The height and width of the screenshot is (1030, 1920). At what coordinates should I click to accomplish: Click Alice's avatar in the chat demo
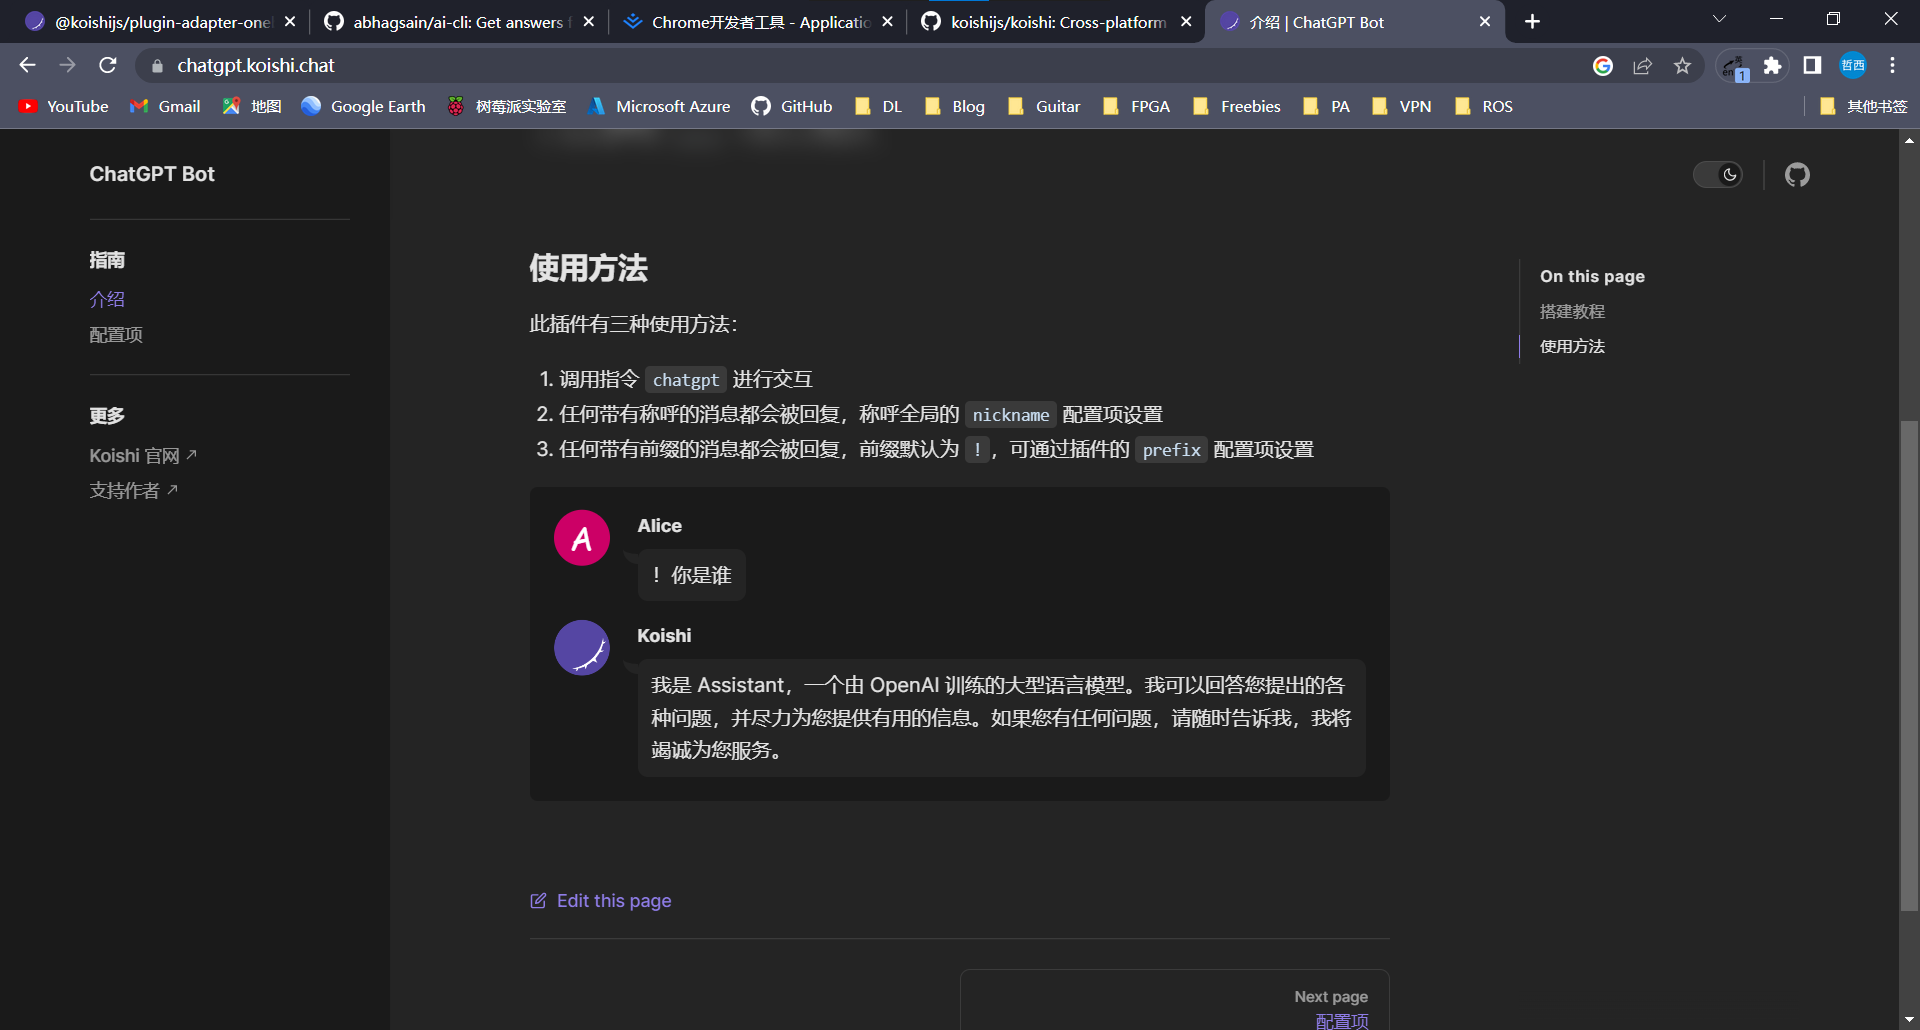click(x=582, y=538)
